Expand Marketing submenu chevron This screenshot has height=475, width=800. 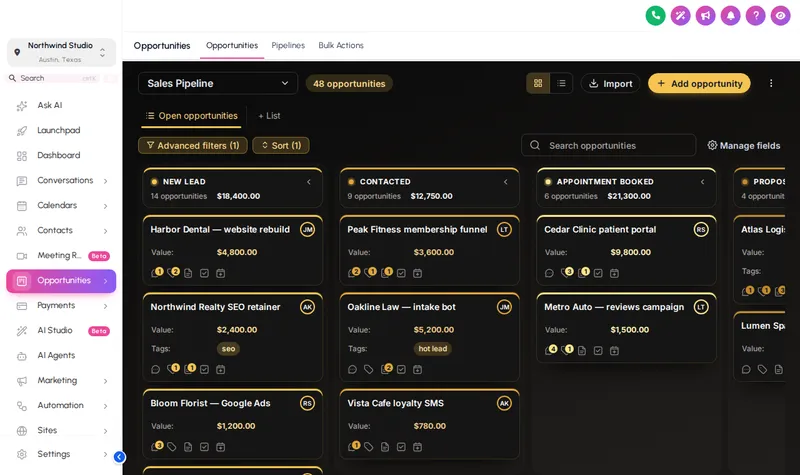pyautogui.click(x=106, y=381)
